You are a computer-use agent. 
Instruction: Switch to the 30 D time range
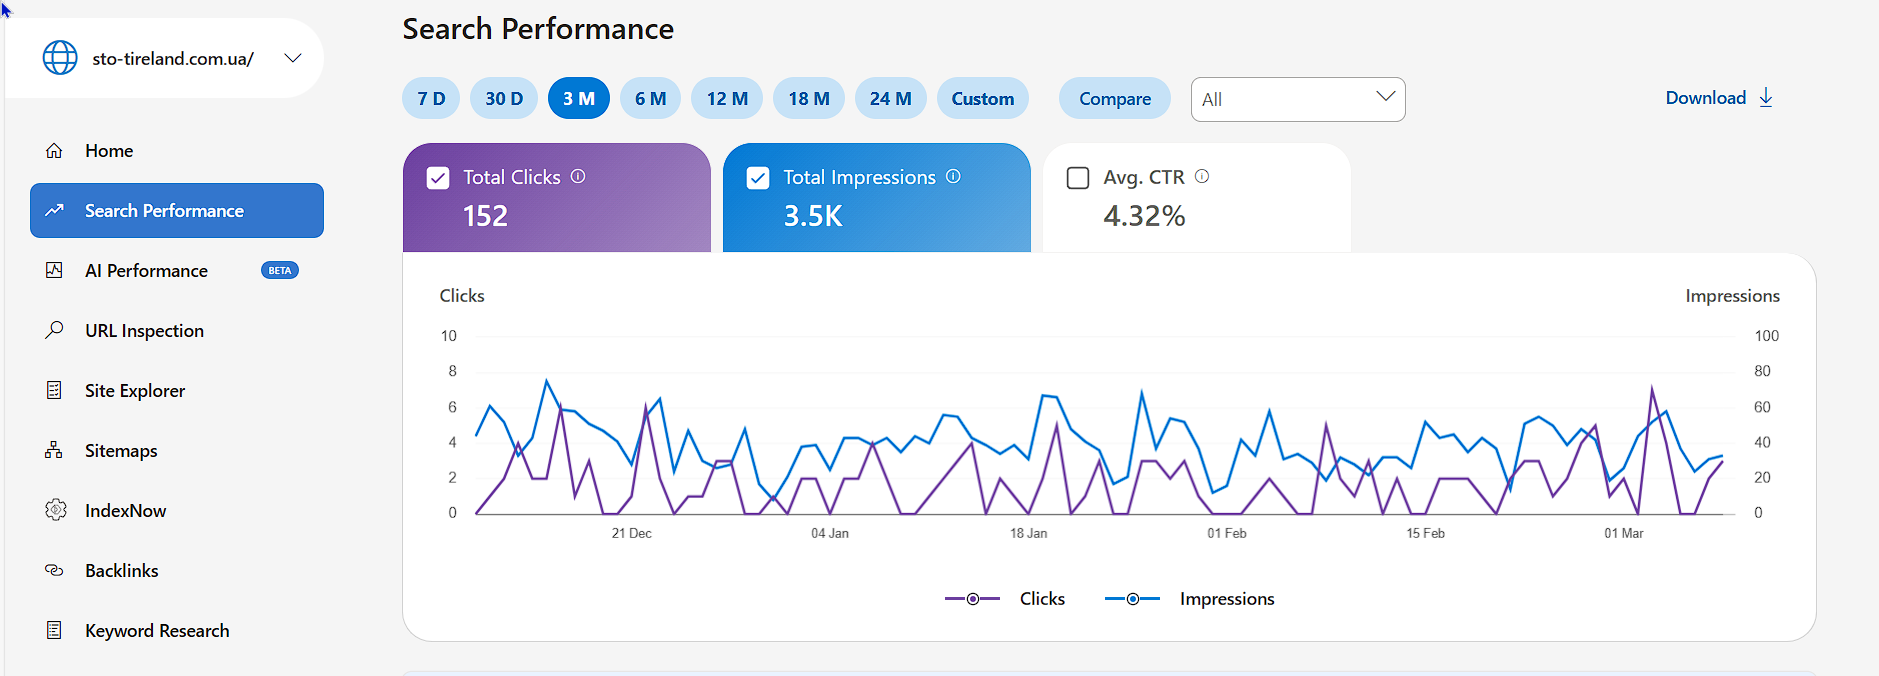[504, 99]
